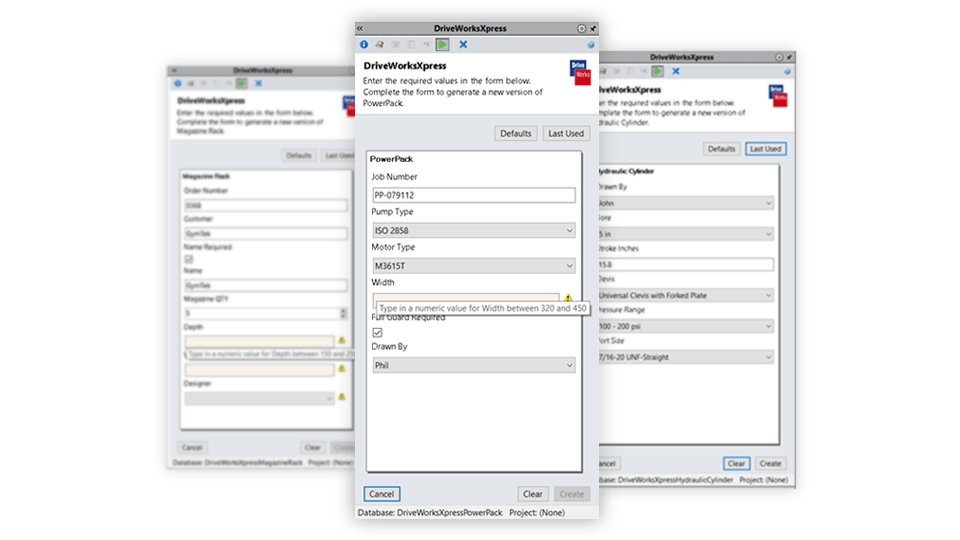This screenshot has height=540, width=960.
Task: Click Defaults in the Magazine Rack window
Action: 299,156
